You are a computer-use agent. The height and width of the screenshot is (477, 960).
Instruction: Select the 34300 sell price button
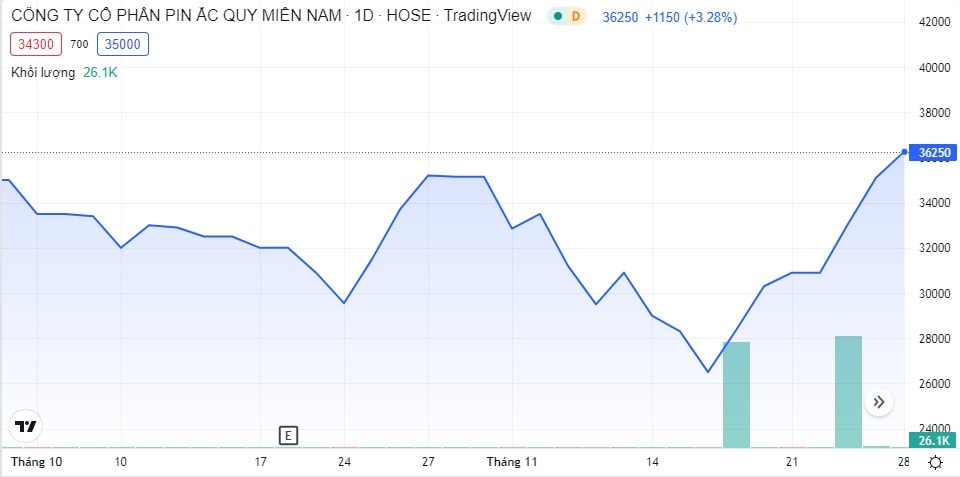(36, 44)
